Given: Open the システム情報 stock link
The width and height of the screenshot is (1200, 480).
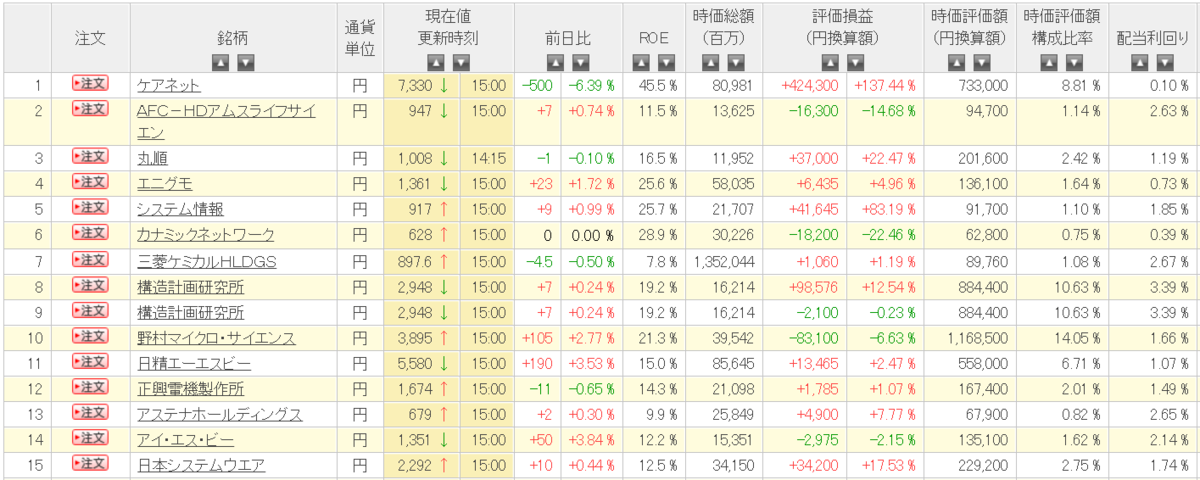Looking at the screenshot, I should click(x=180, y=209).
